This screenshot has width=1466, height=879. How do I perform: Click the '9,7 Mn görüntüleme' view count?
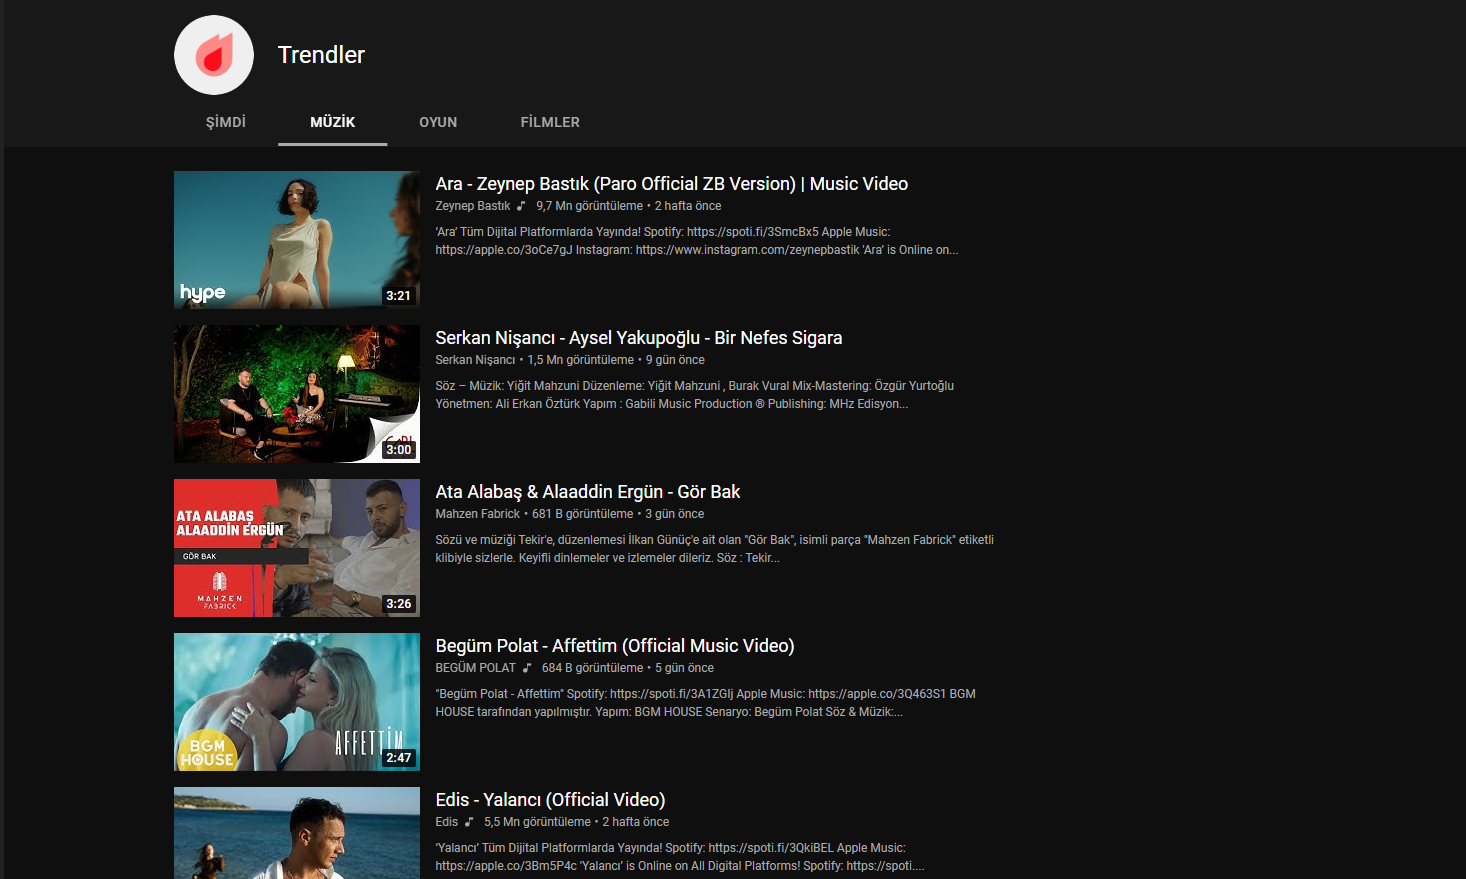[589, 206]
